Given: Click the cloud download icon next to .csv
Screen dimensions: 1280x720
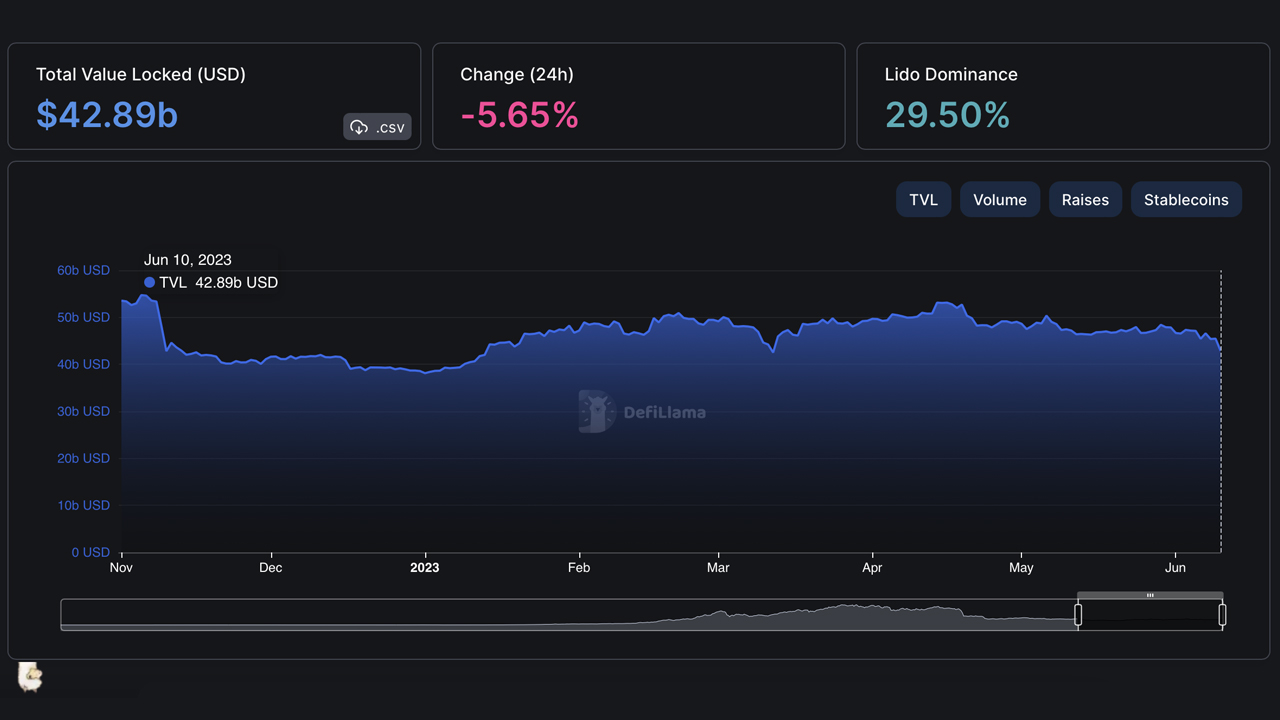Looking at the screenshot, I should pyautogui.click(x=358, y=126).
